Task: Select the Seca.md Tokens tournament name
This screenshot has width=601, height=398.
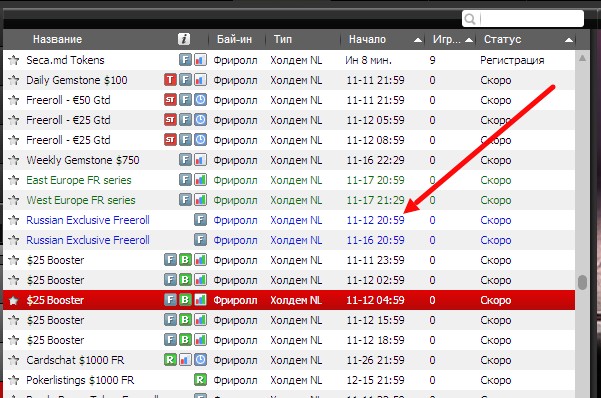Action: tap(65, 60)
